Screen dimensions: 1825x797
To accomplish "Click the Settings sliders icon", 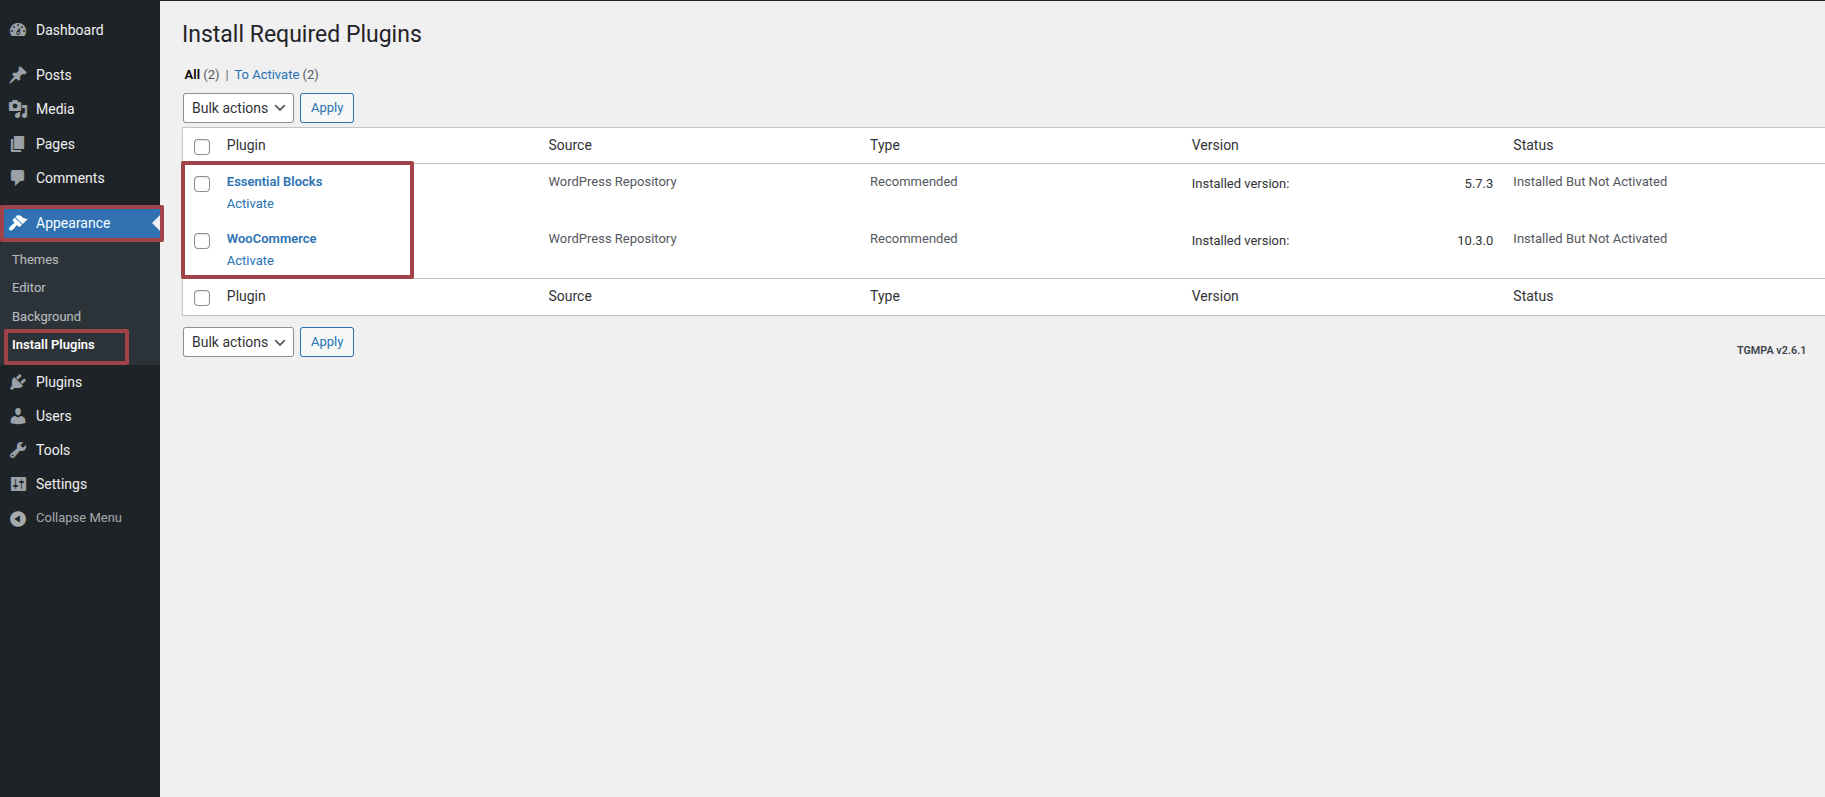I will [18, 484].
